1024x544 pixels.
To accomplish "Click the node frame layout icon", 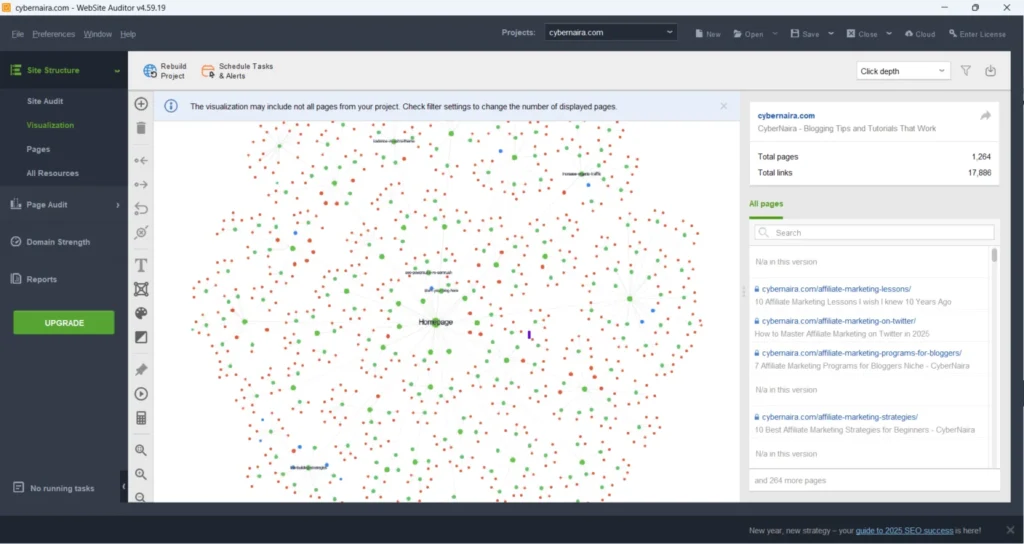I will (x=141, y=289).
